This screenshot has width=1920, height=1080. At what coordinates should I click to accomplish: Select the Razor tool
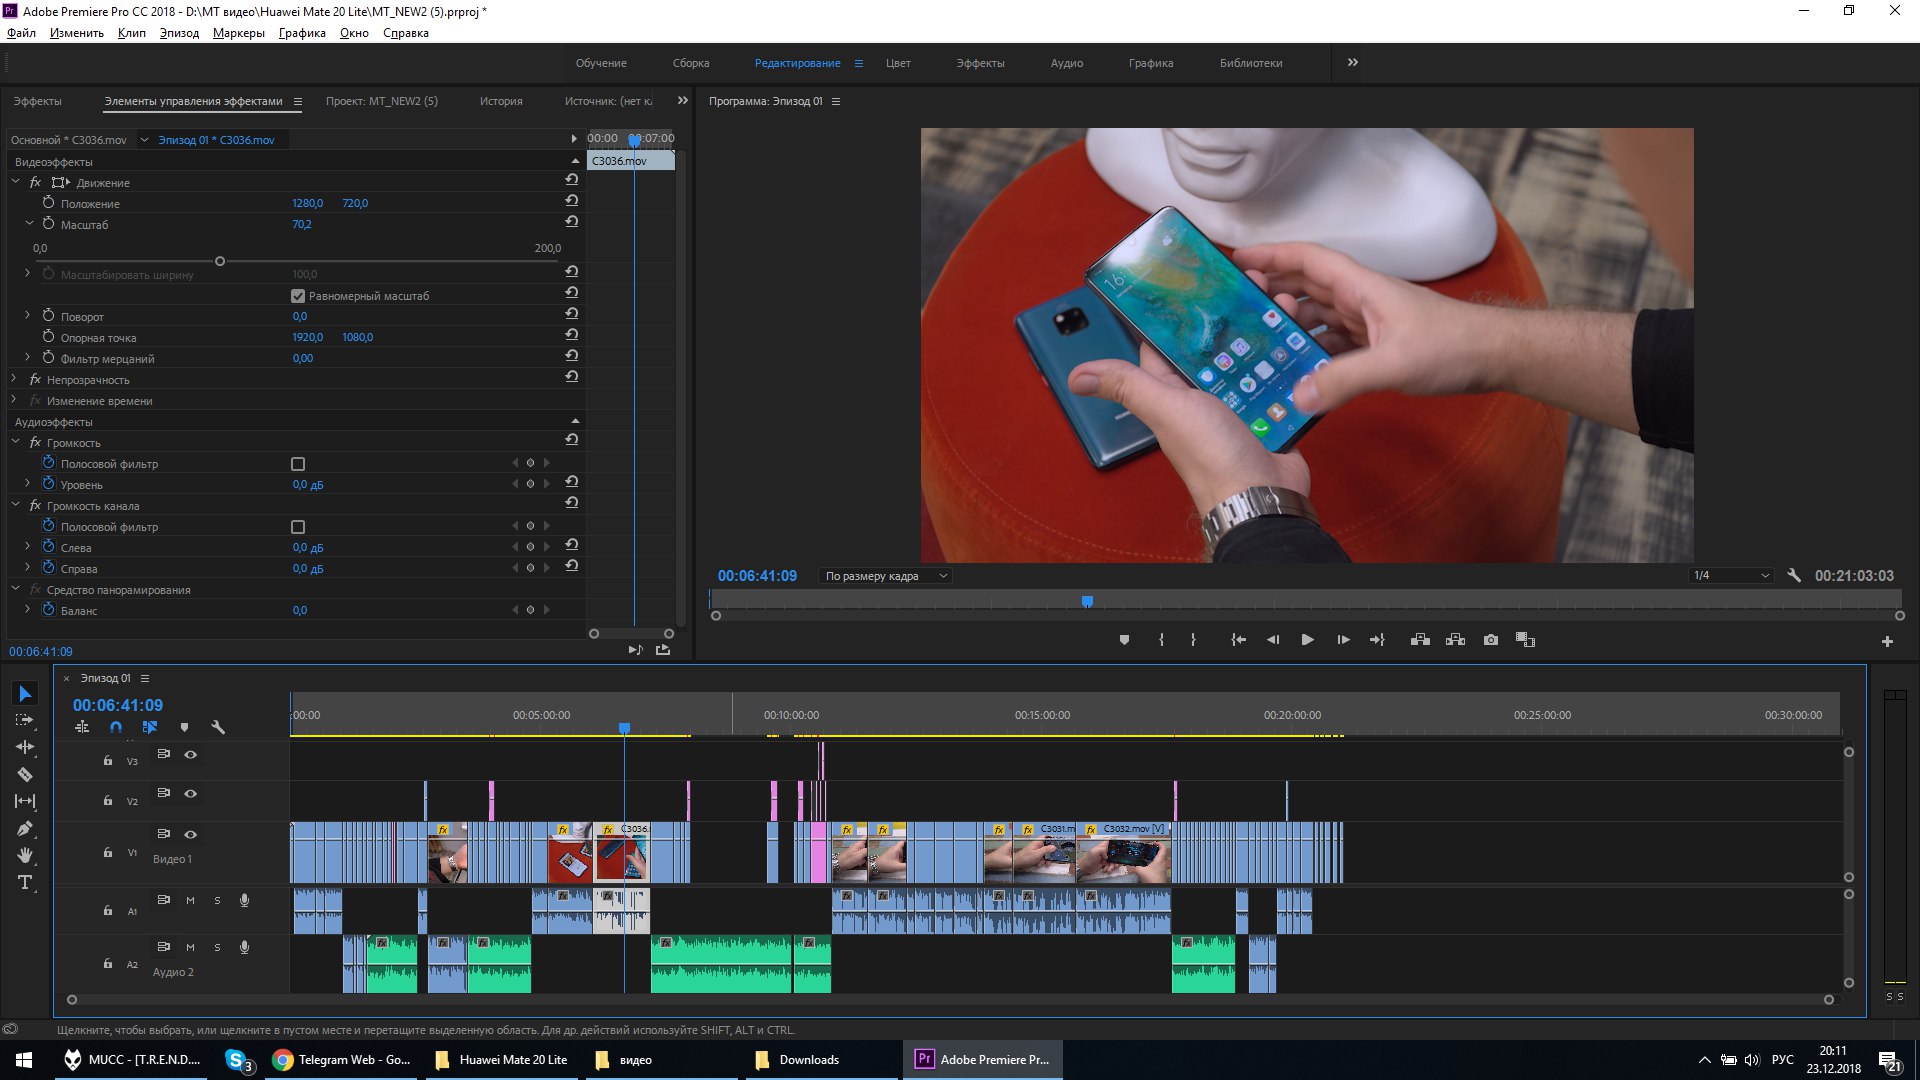tap(25, 774)
